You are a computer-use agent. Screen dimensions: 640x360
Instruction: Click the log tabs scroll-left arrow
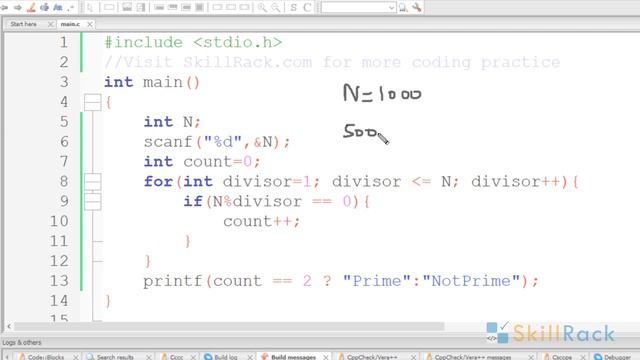7,357
